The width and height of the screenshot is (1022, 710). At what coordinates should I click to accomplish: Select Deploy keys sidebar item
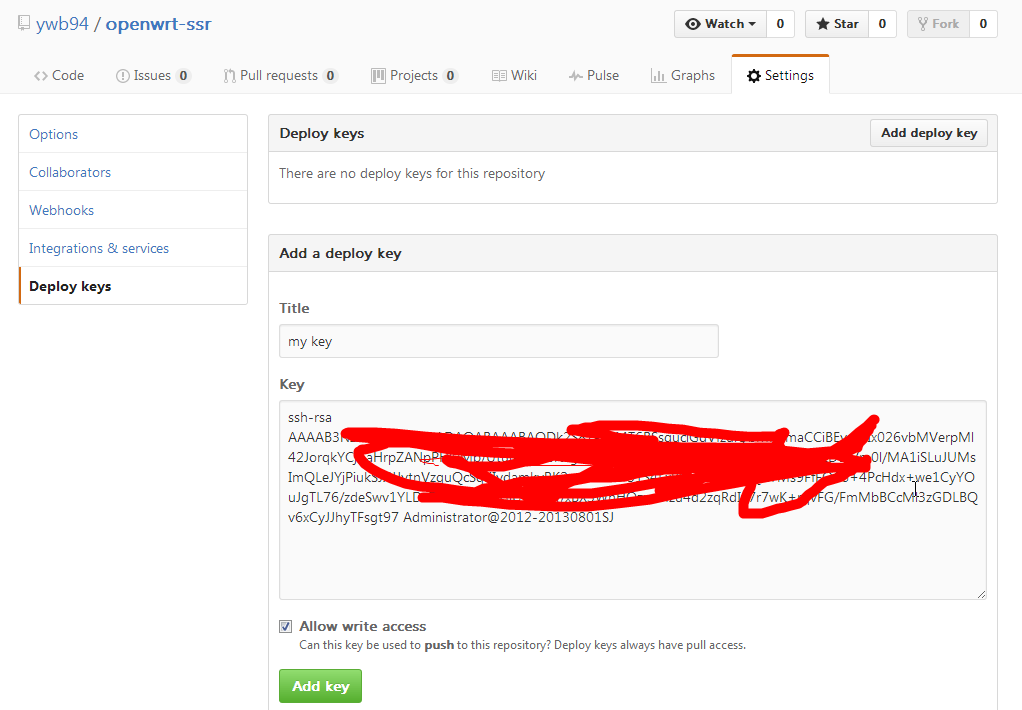133,286
